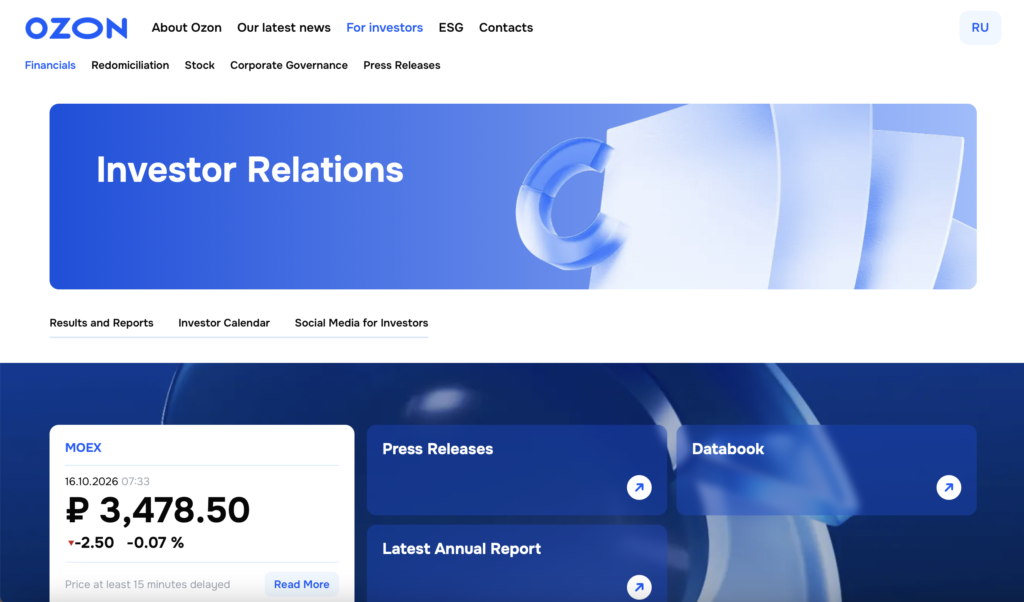Open the Social Media for Investors tab
Screen dimensions: 1024x602
361,323
